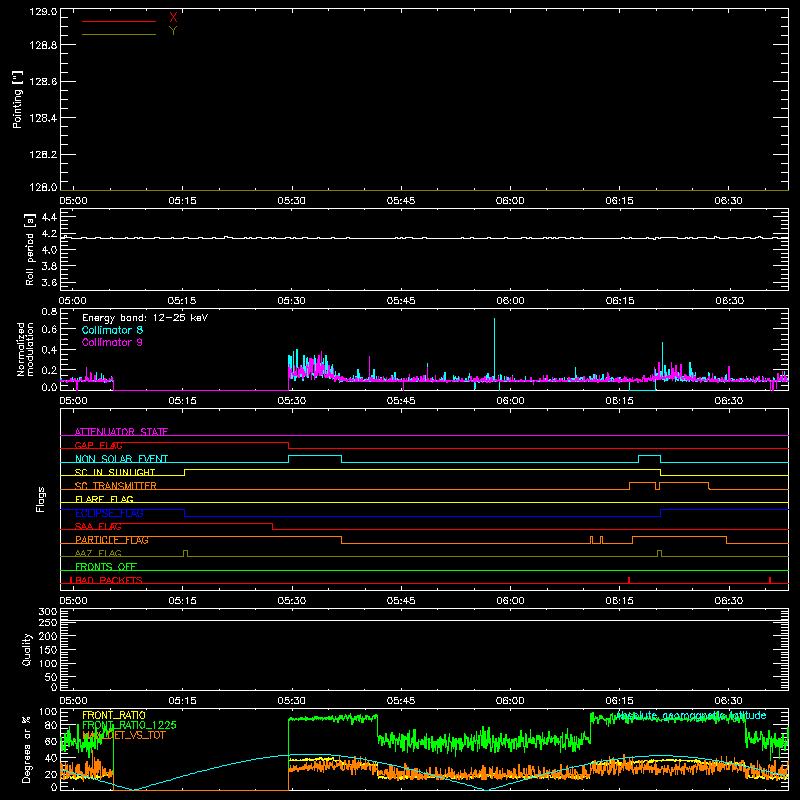Click the '4.4' tick on Roll period axis

pos(49,217)
